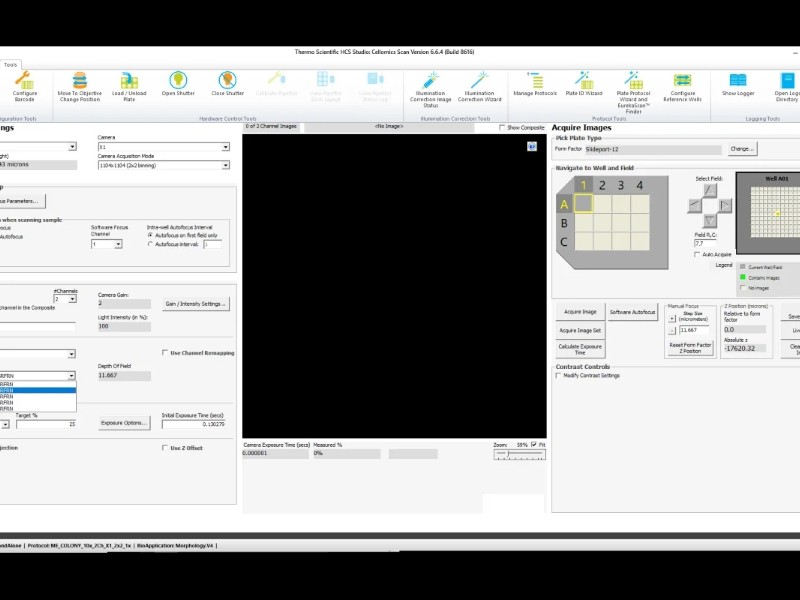Image resolution: width=800 pixels, height=600 pixels.
Task: Click the Open Shutter lightbulb icon
Action: [178, 80]
